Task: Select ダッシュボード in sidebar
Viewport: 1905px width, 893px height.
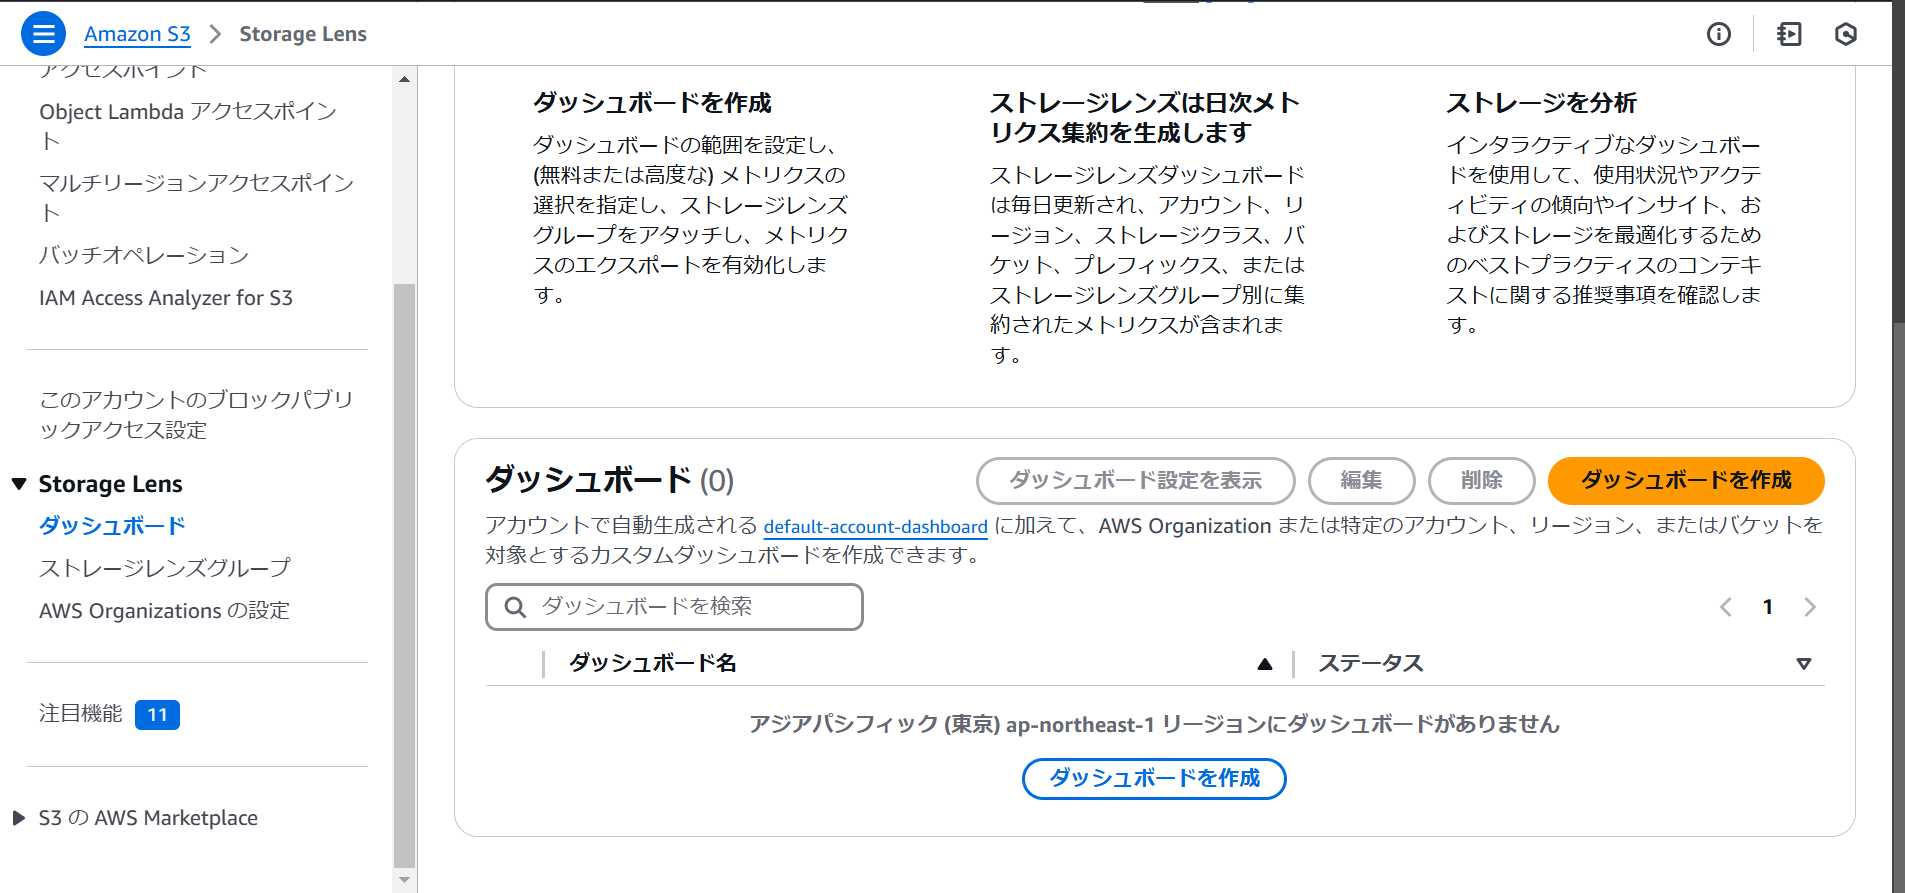Action: pos(112,526)
